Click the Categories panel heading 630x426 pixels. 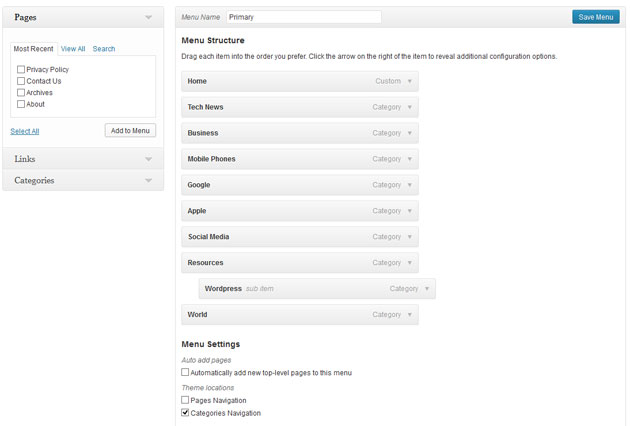[34, 180]
